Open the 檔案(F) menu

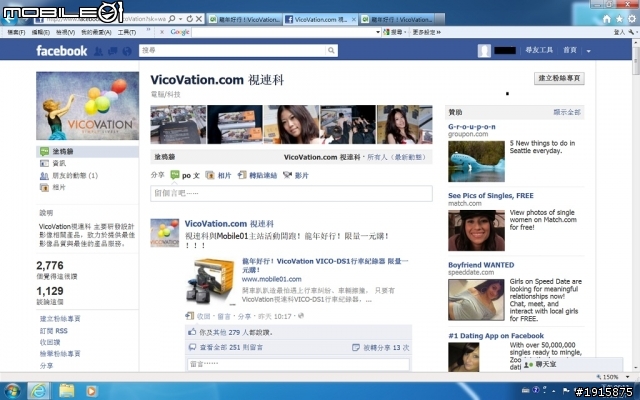coord(16,32)
